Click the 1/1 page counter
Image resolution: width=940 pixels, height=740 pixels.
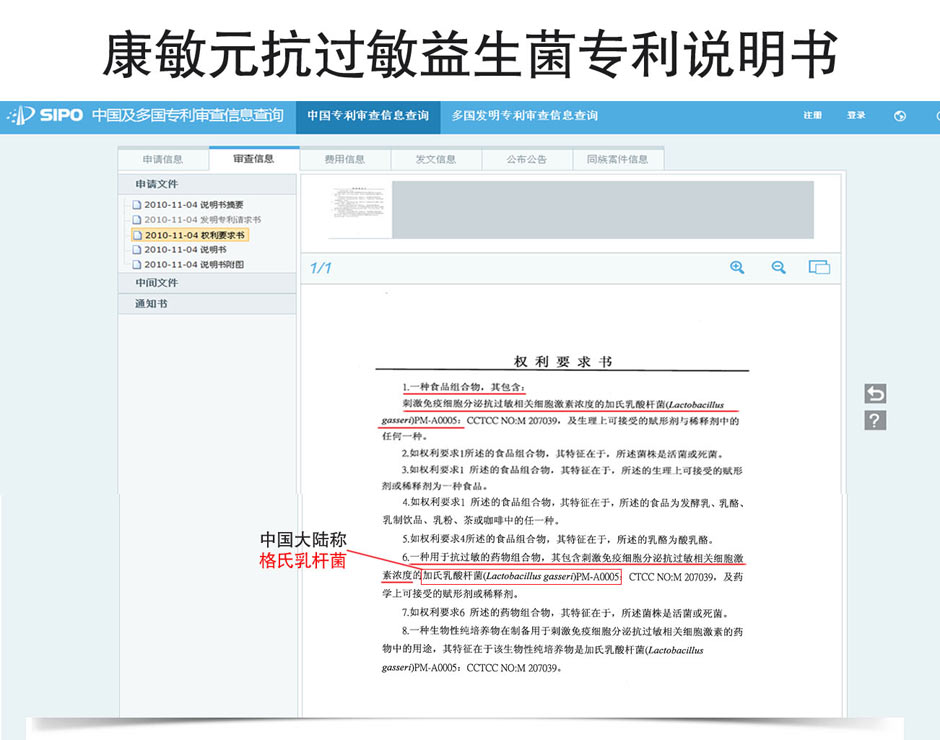click(320, 268)
